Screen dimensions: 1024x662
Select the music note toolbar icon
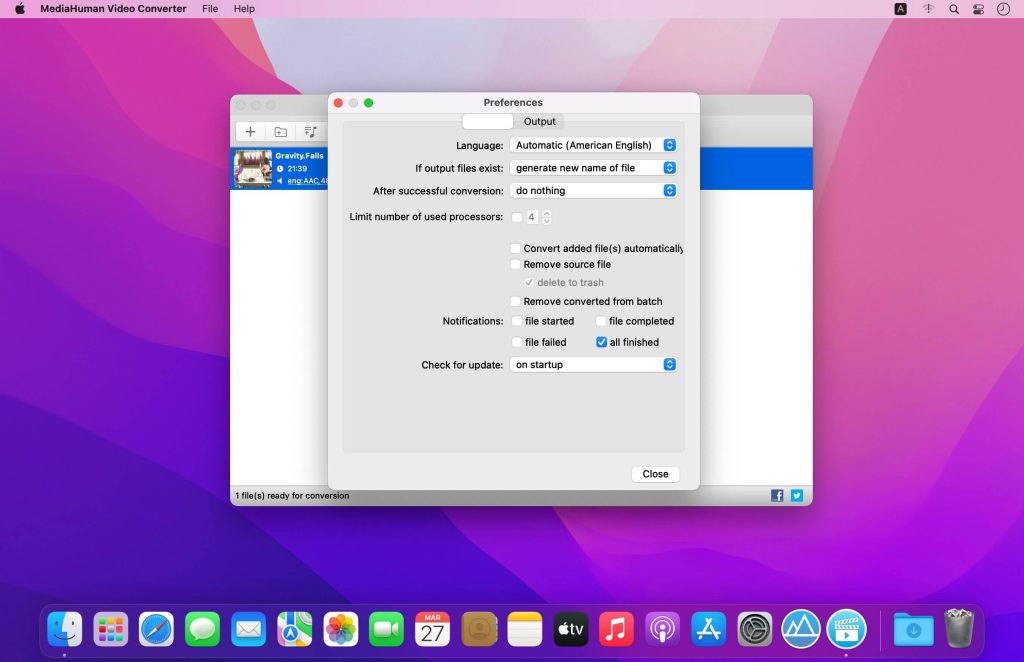click(310, 131)
